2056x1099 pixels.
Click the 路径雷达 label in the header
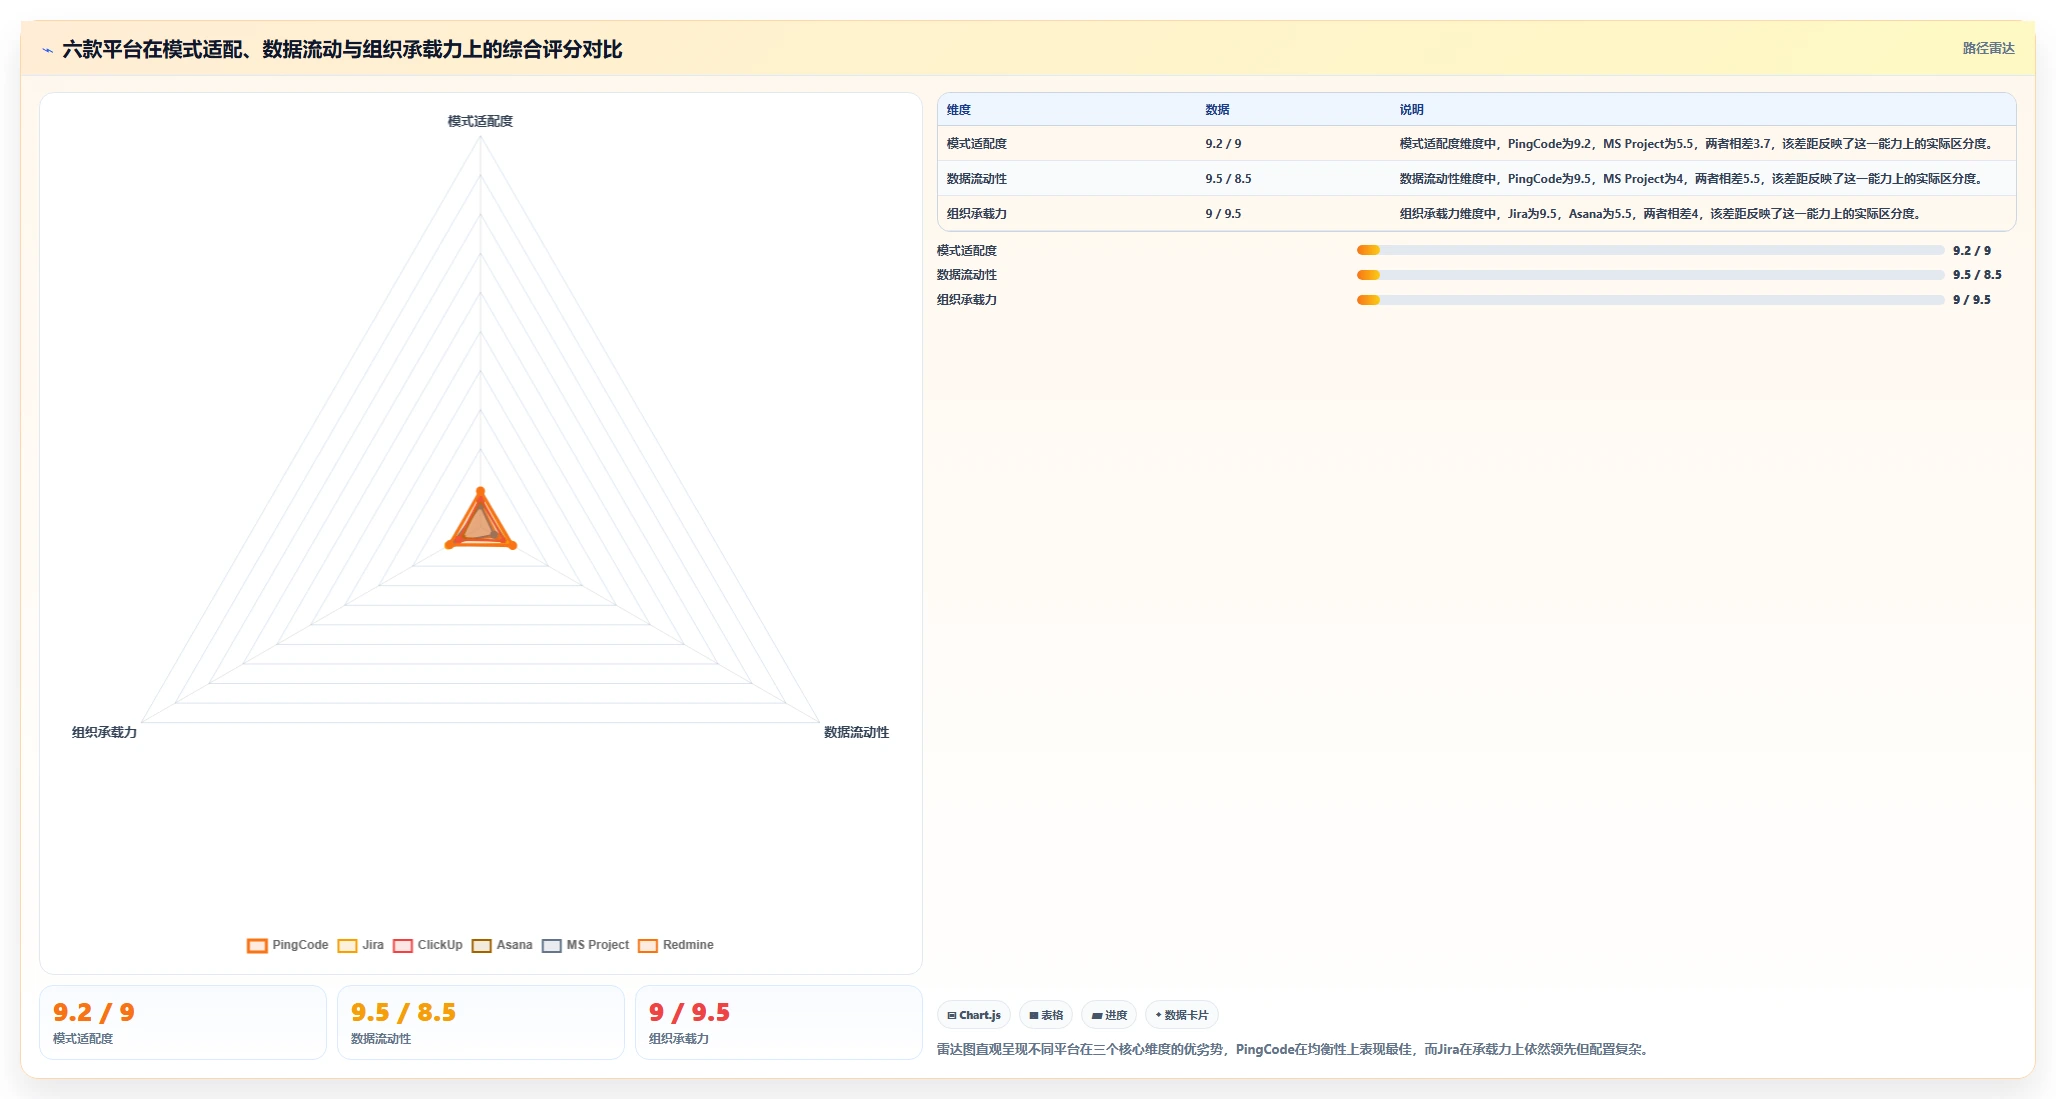click(x=1988, y=48)
